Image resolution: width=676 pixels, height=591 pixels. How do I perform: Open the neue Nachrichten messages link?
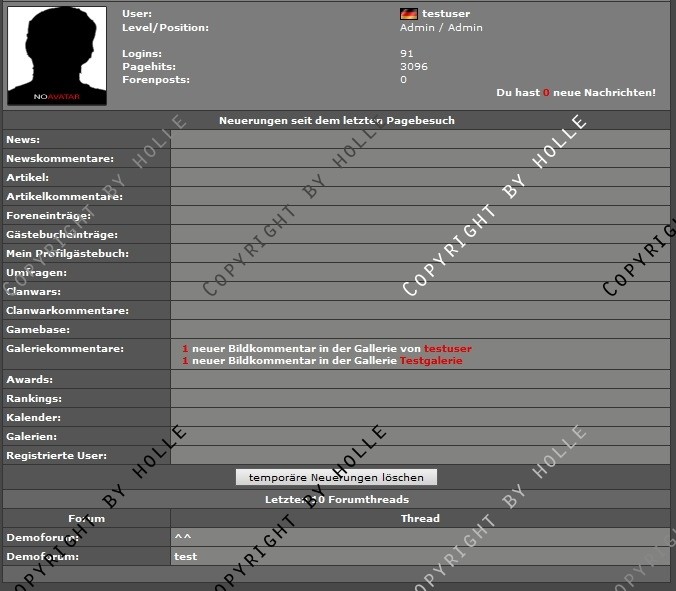576,92
